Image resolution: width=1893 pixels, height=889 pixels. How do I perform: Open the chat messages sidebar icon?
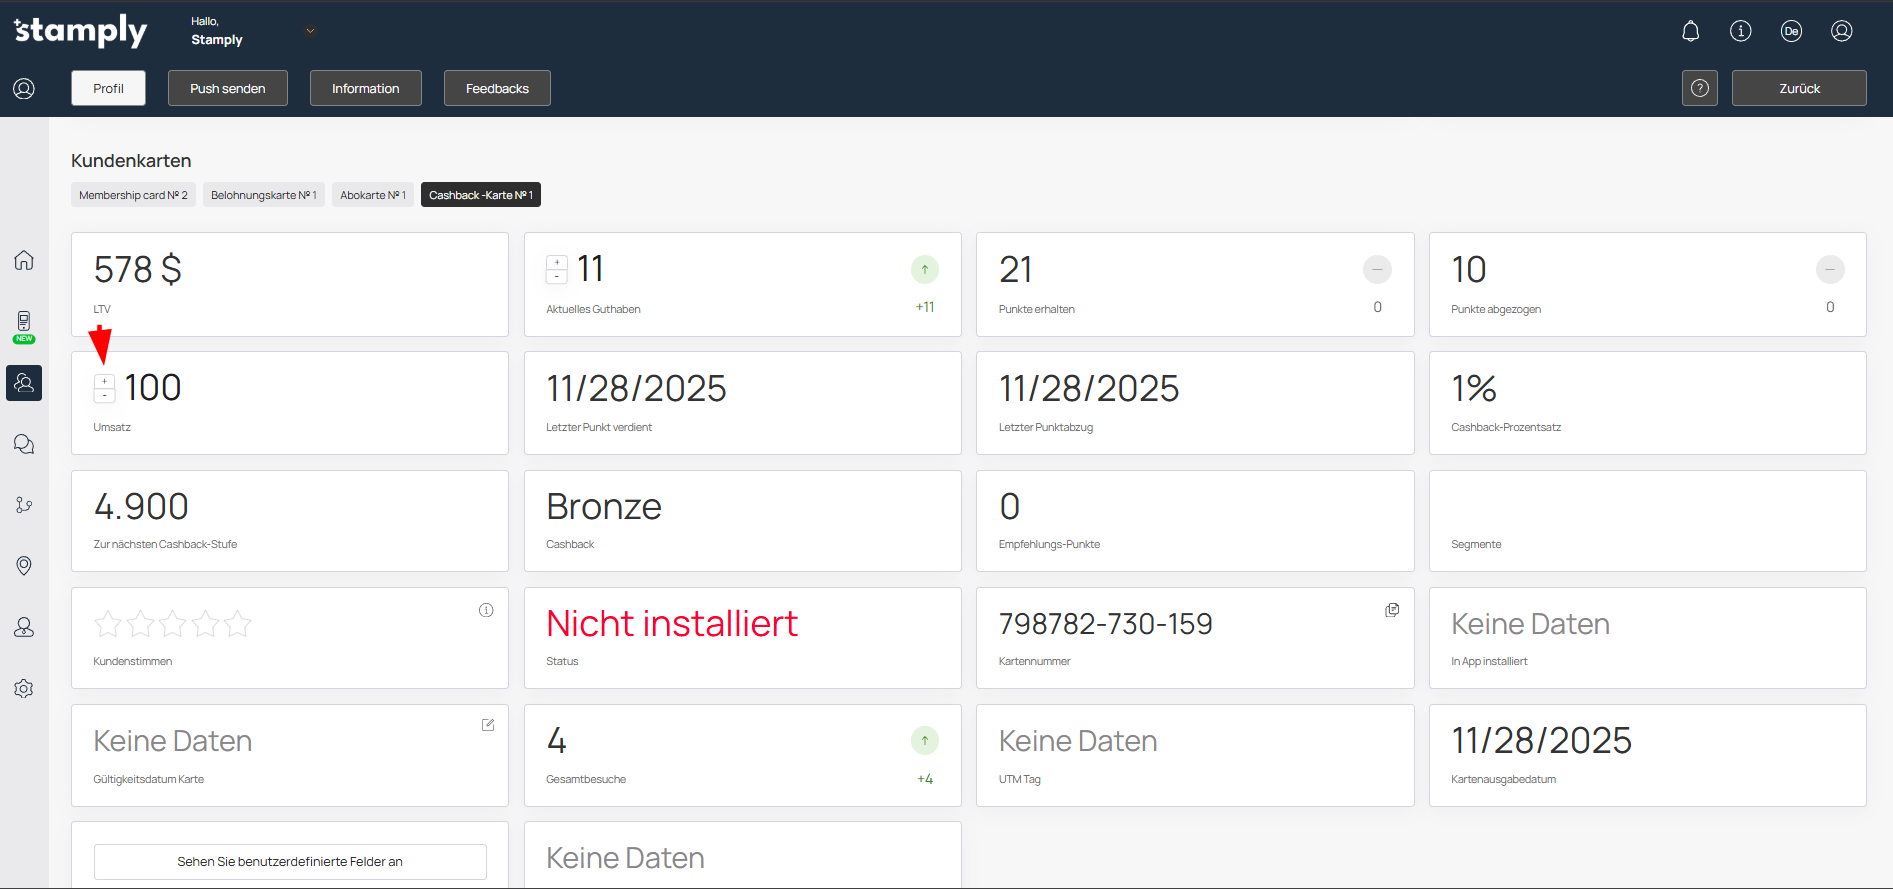pos(24,444)
